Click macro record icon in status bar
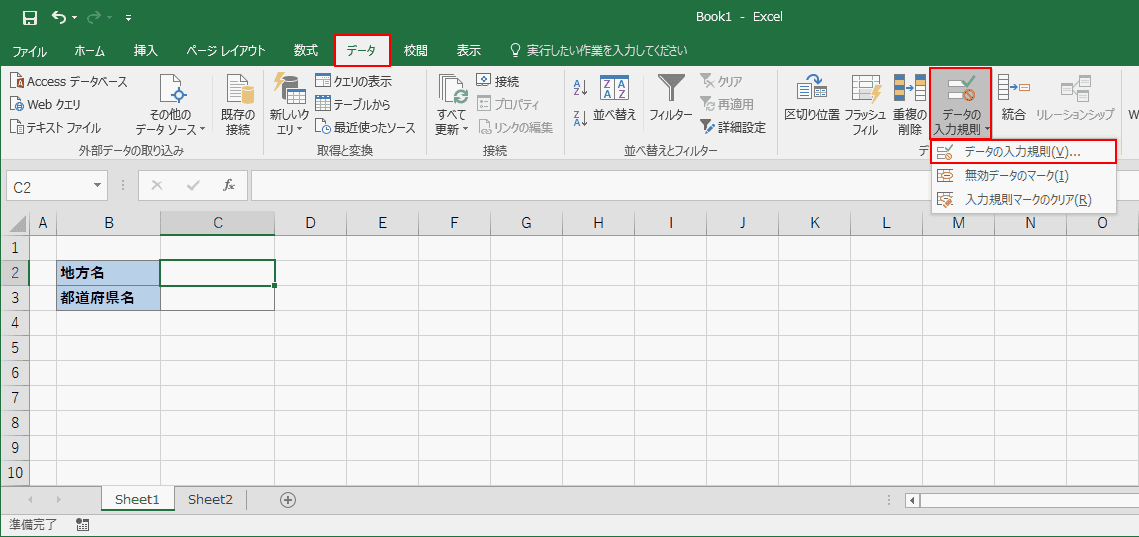 tap(82, 524)
